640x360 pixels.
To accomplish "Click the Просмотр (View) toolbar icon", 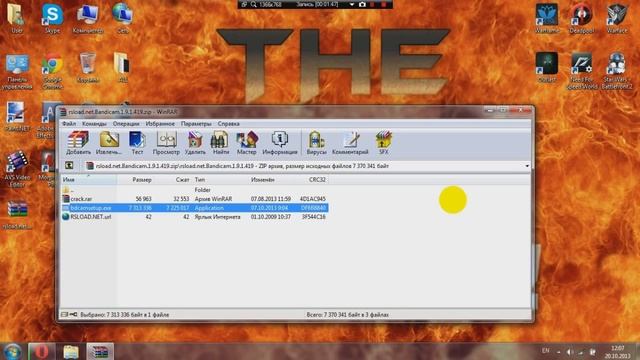I will click(x=166, y=143).
